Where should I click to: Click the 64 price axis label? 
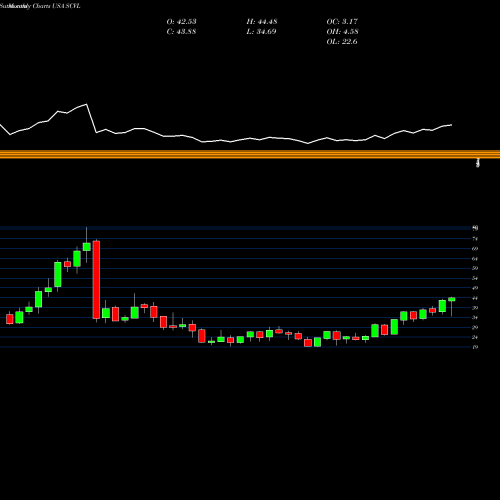(x=475, y=258)
